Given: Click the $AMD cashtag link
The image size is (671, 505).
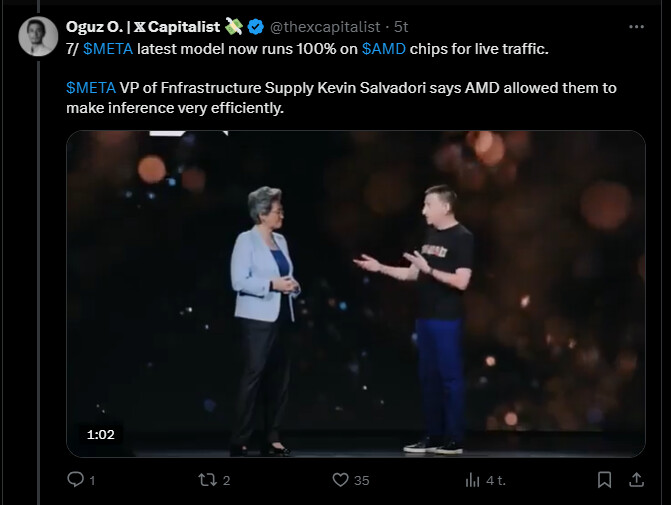Looking at the screenshot, I should [x=384, y=49].
